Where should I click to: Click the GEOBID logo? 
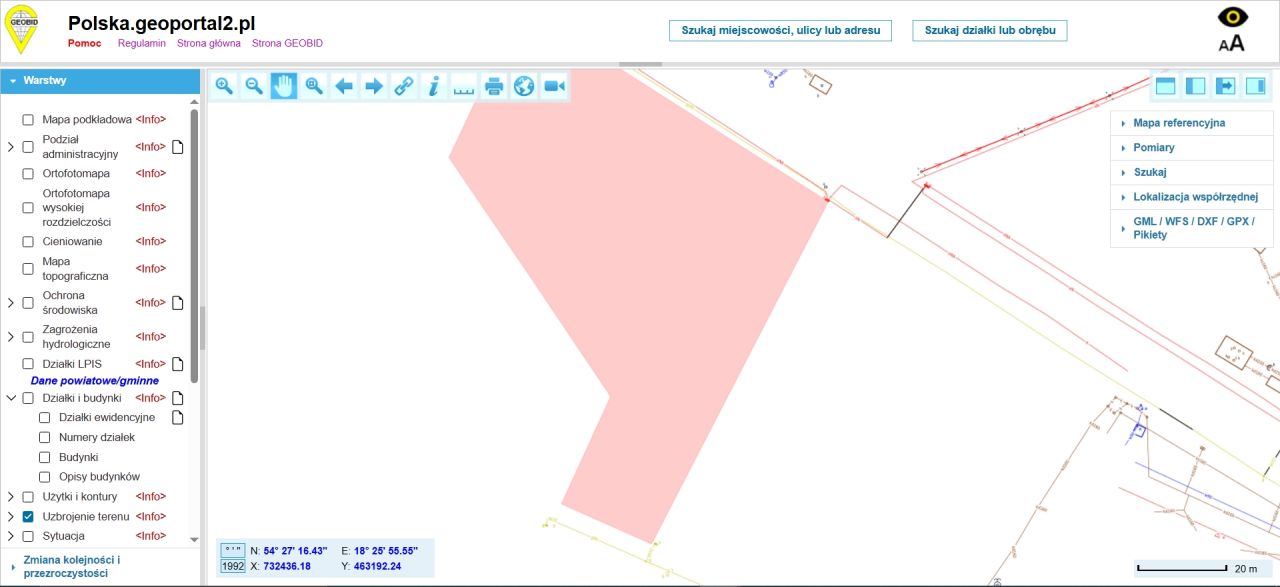point(21,29)
